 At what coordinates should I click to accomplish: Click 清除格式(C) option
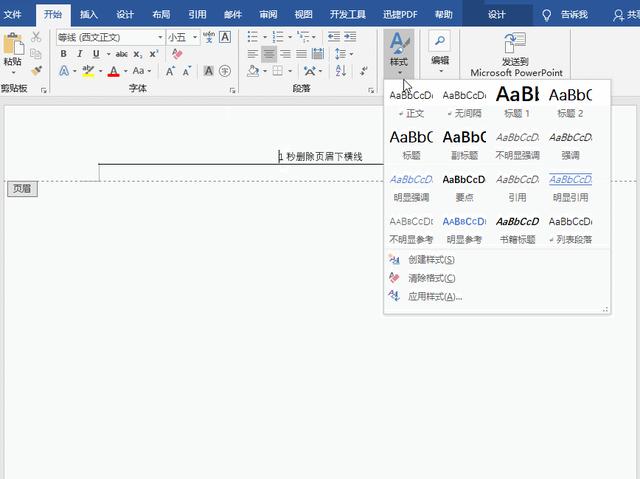click(431, 278)
